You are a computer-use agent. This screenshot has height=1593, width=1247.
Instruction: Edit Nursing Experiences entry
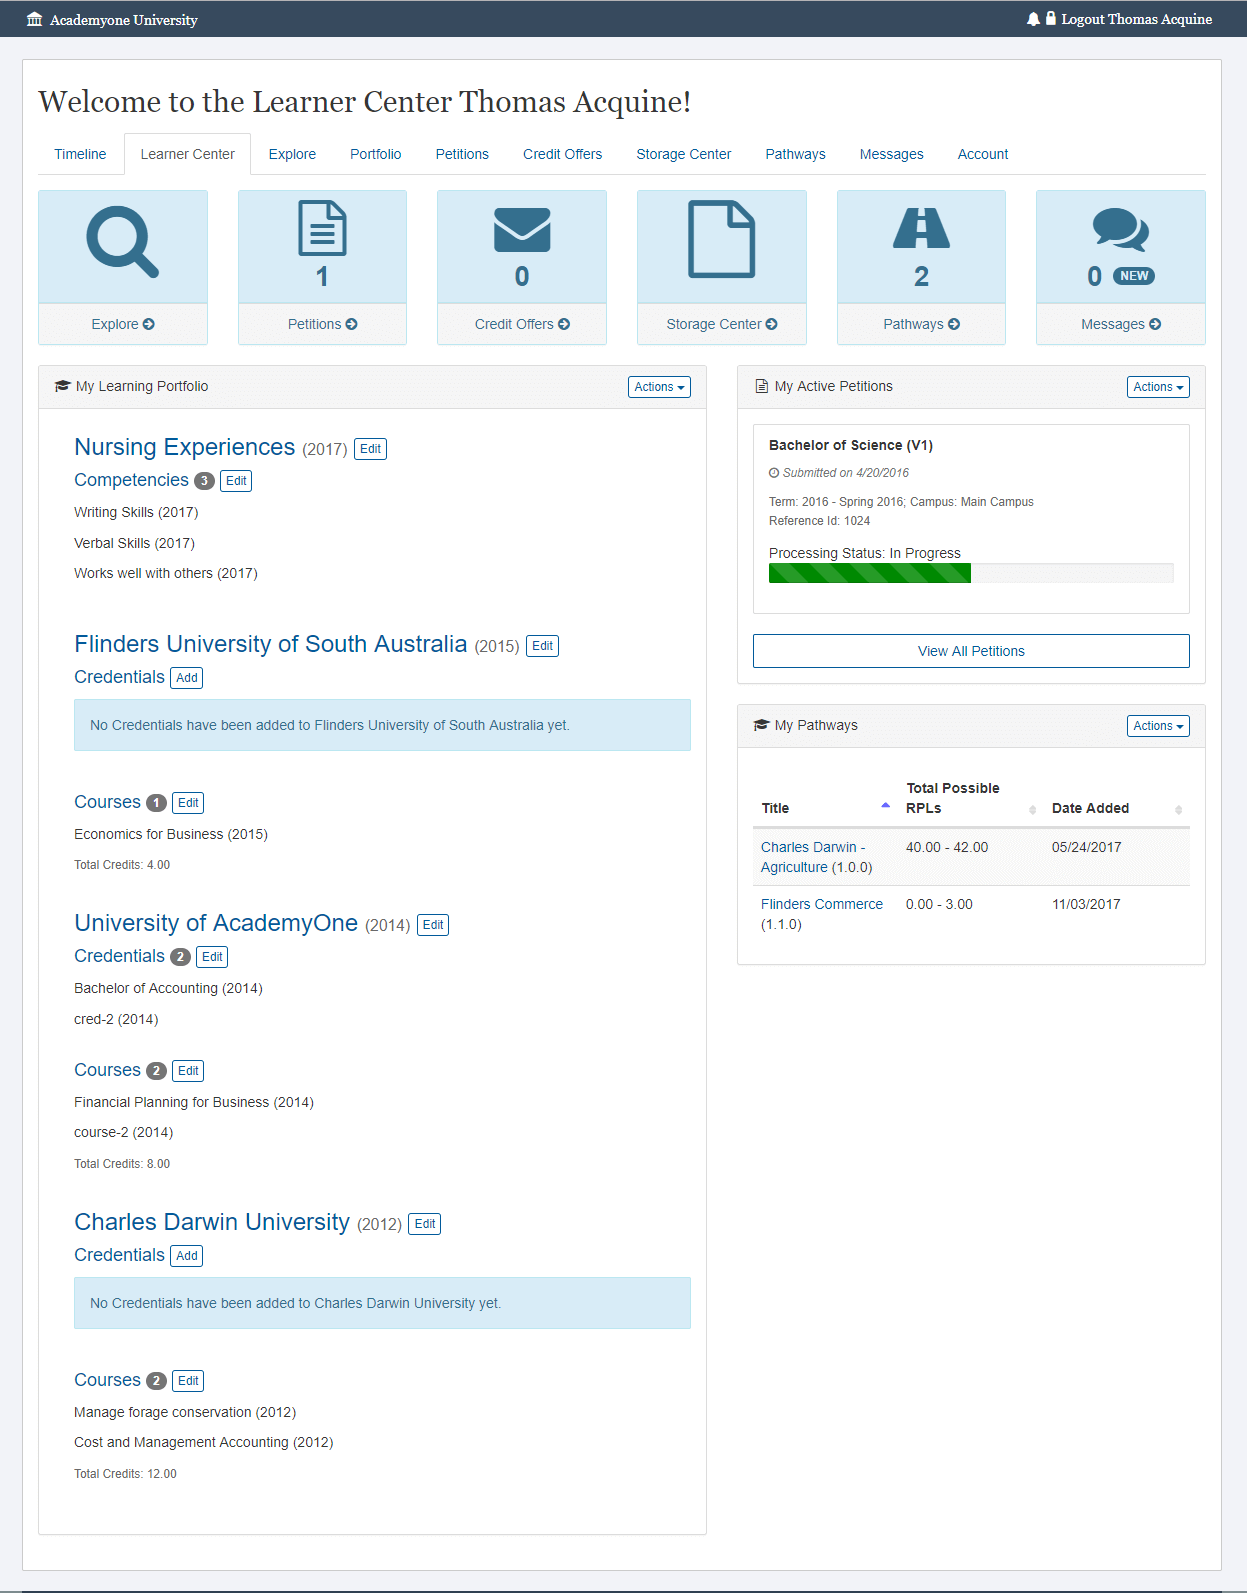[370, 449]
